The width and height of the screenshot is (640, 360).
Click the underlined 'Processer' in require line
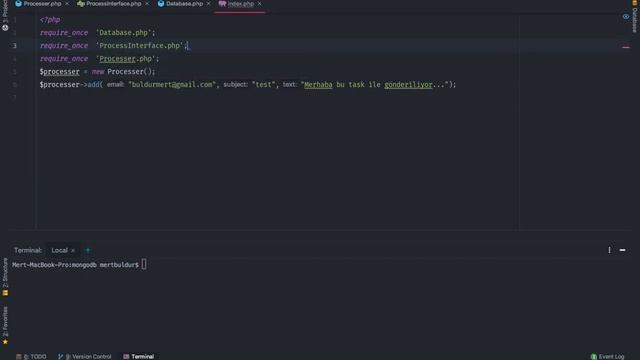[x=117, y=59]
